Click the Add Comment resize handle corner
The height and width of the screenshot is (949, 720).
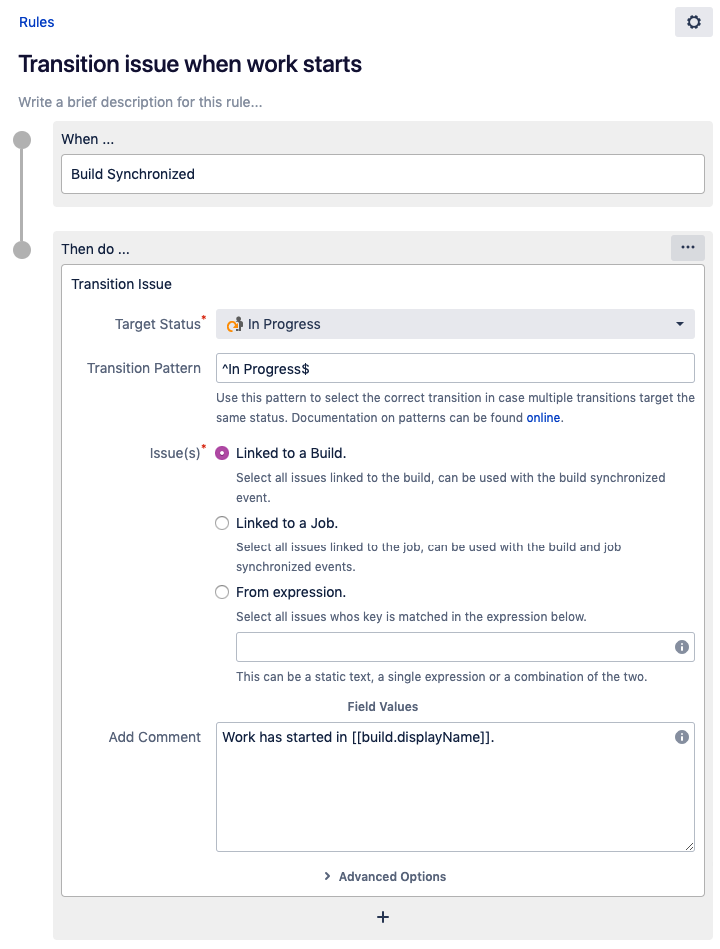[689, 846]
